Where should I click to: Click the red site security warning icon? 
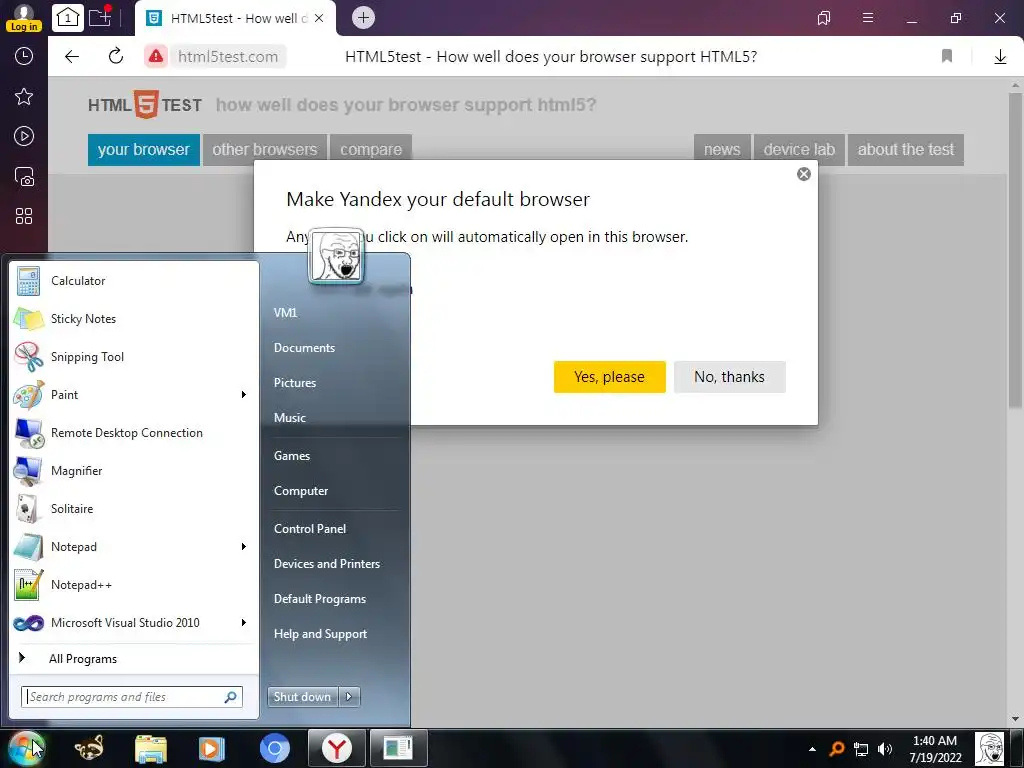pos(155,57)
